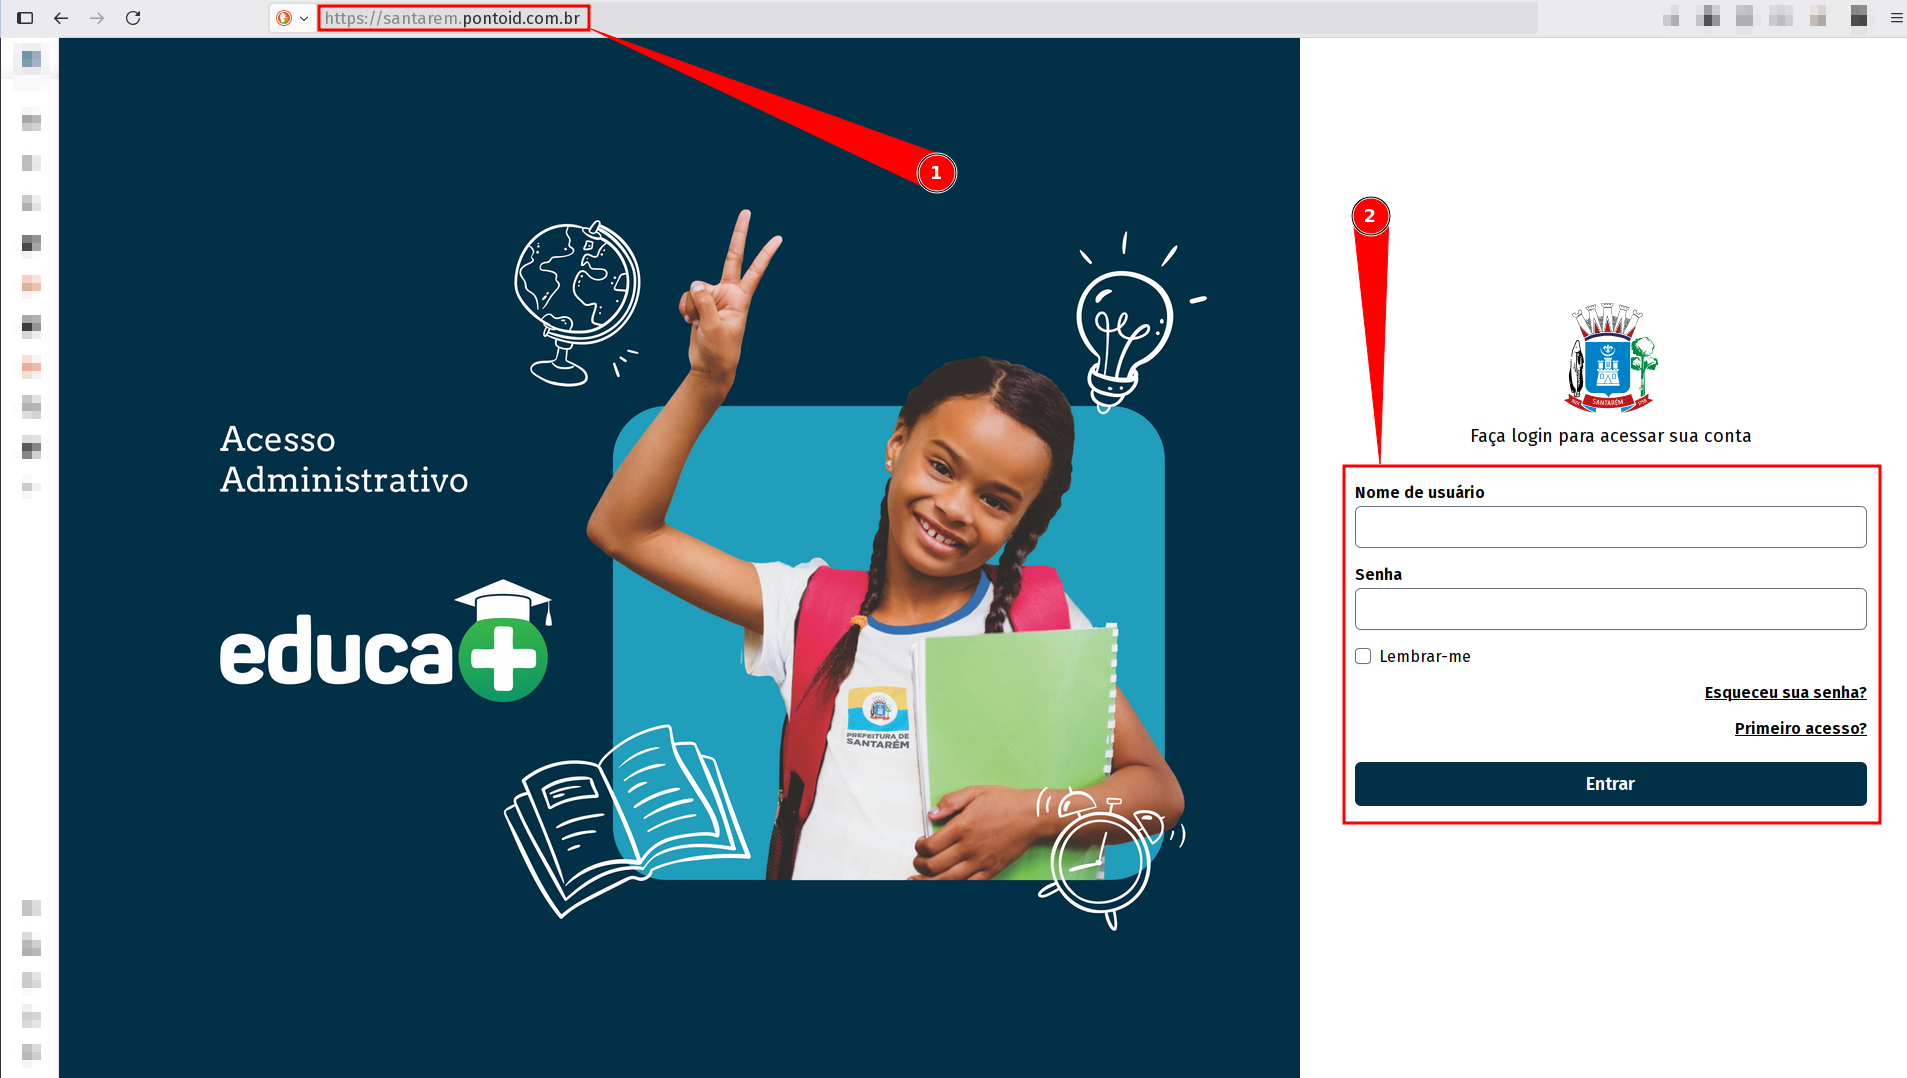Focus the Senha password field
The width and height of the screenshot is (1907, 1078).
(1610, 609)
